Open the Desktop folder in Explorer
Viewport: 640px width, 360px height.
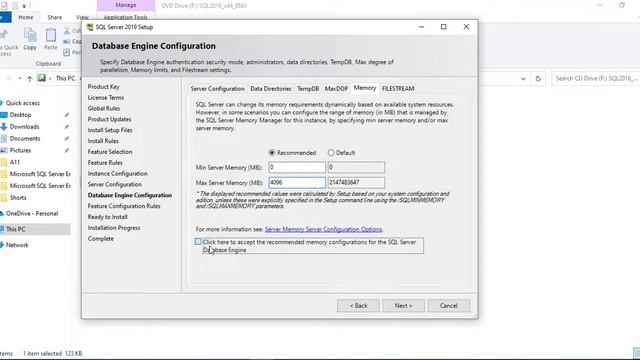point(20,115)
